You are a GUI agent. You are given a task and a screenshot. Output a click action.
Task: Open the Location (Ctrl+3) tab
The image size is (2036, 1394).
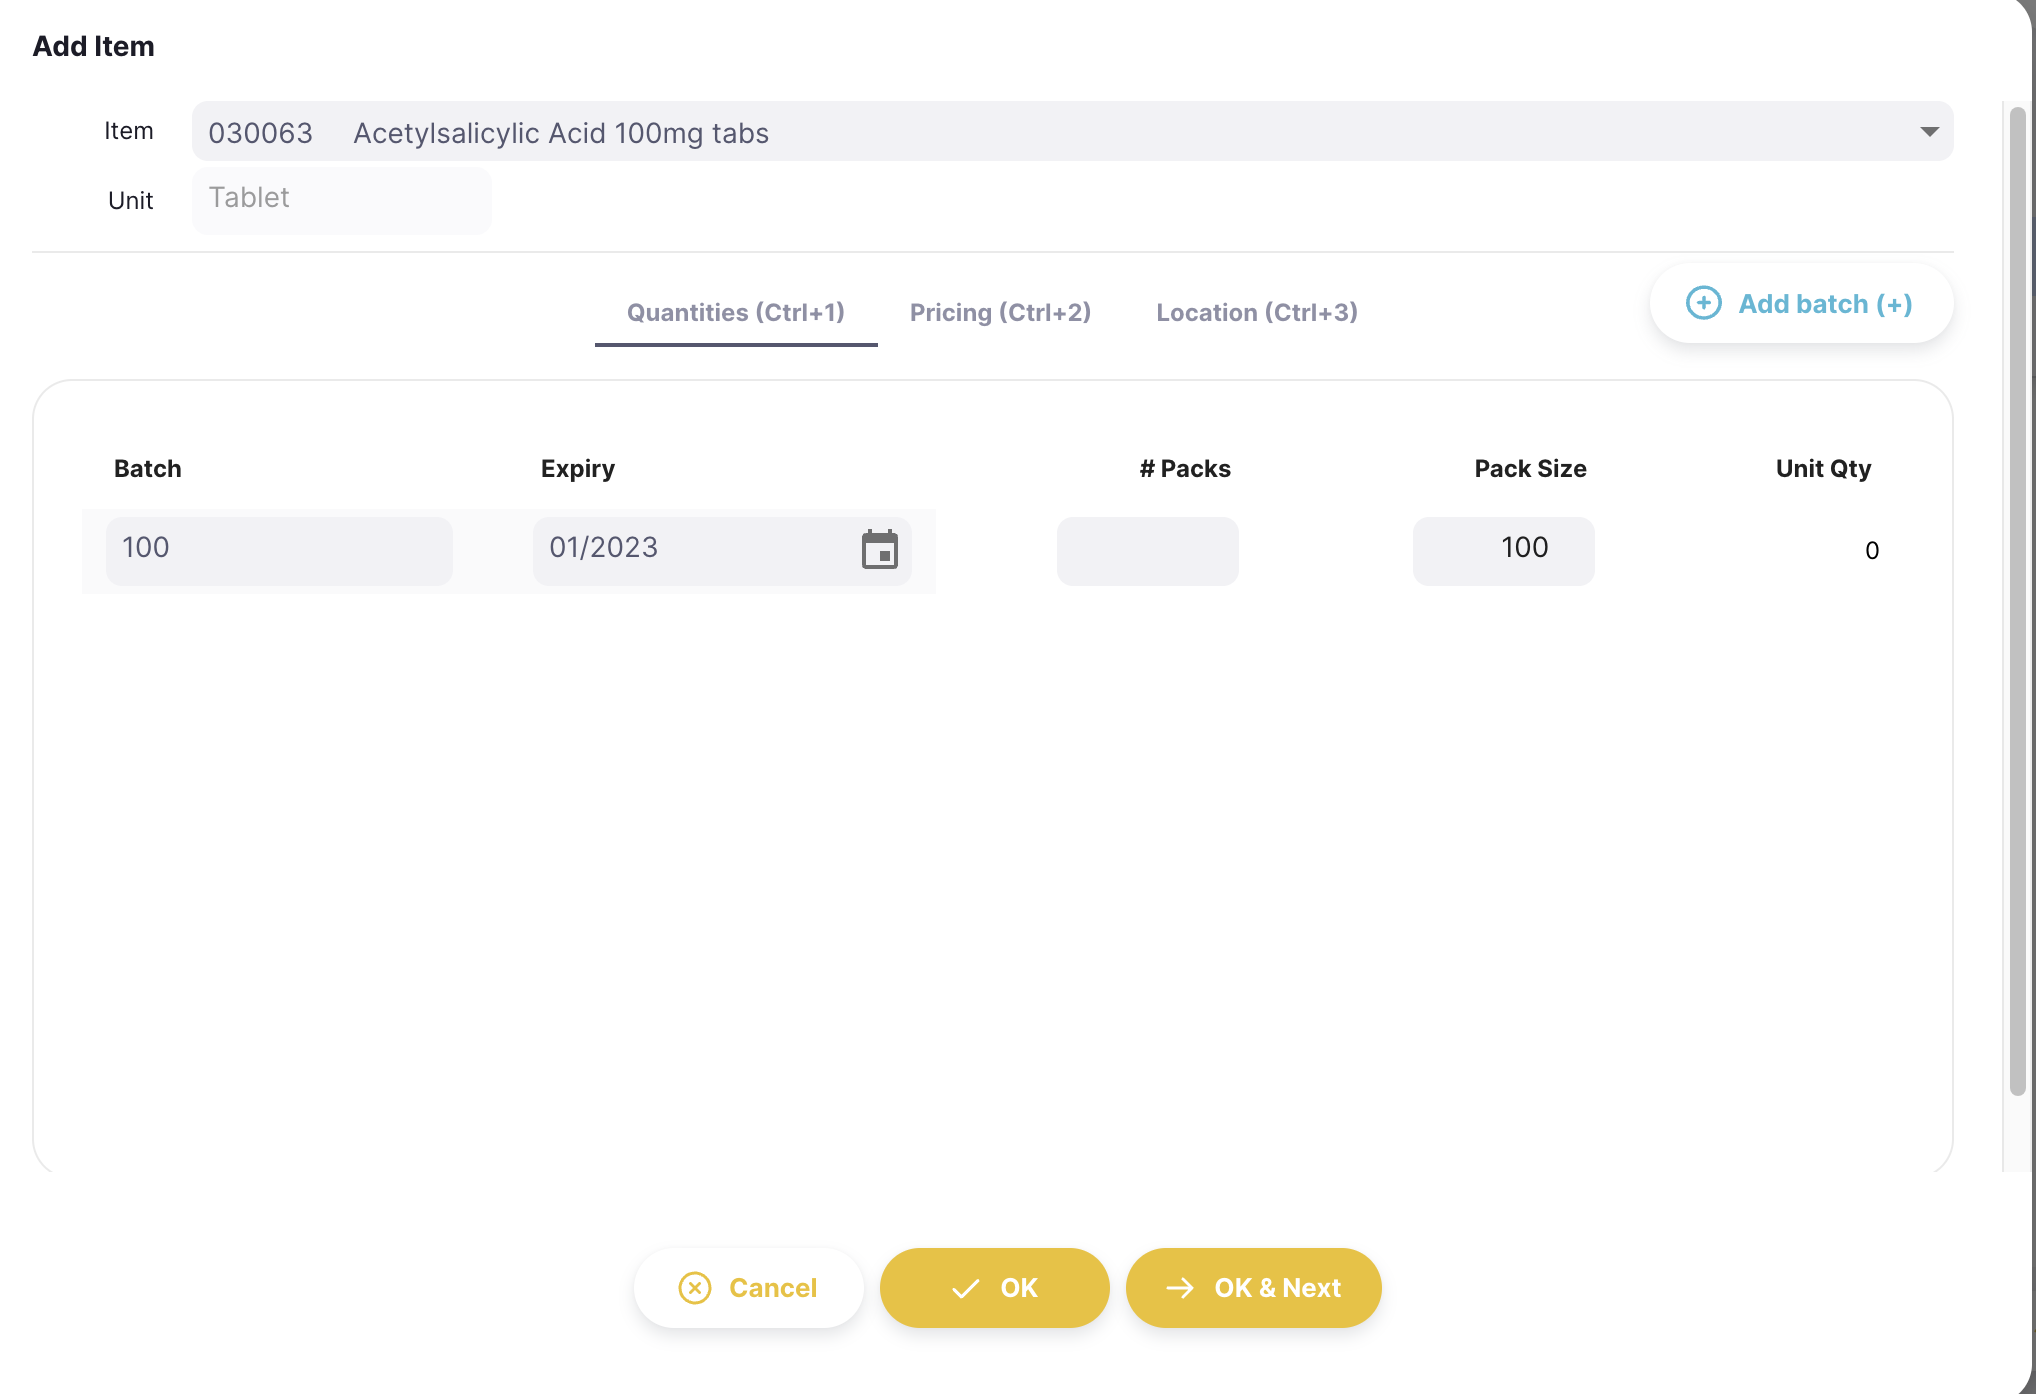(x=1256, y=312)
